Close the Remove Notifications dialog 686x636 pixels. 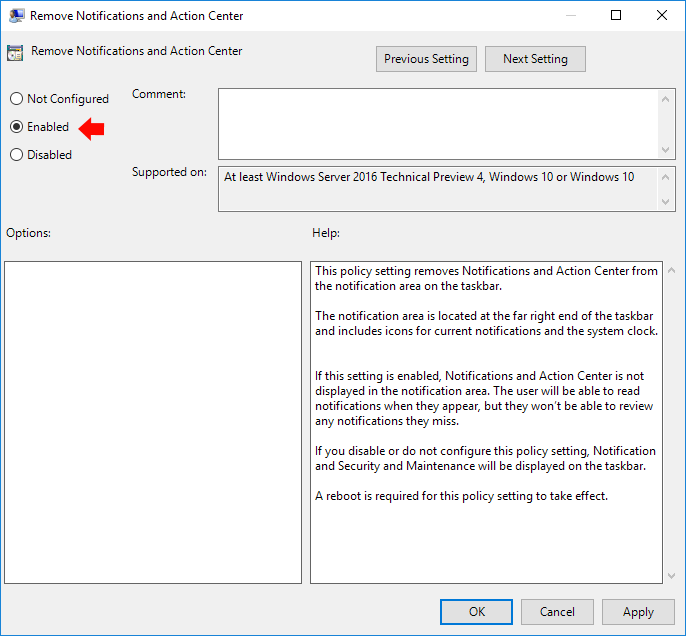pos(662,15)
